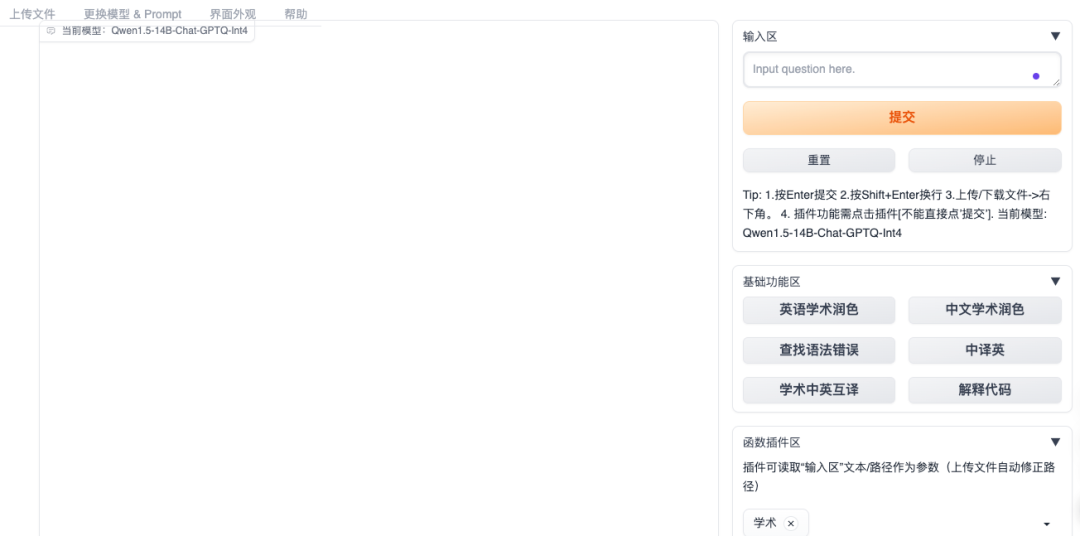Click the Input question here text box
This screenshot has height=536, width=1080.
pos(902,70)
